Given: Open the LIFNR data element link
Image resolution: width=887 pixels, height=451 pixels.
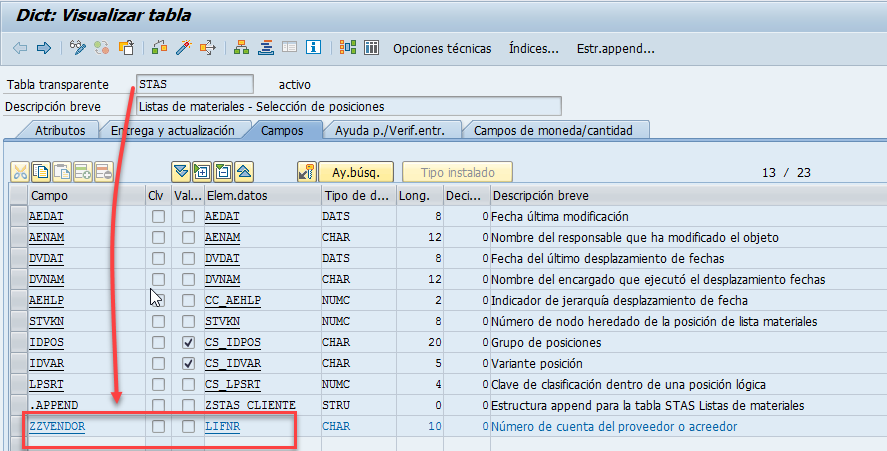Looking at the screenshot, I should point(222,426).
